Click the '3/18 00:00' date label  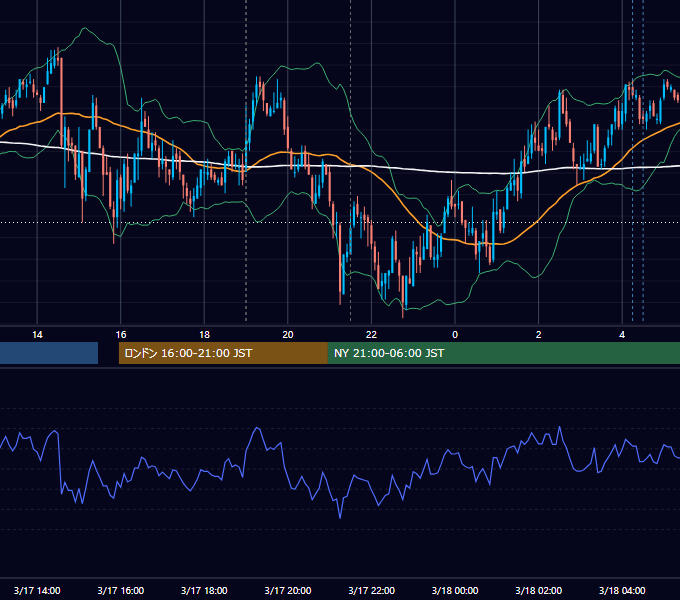tap(455, 590)
